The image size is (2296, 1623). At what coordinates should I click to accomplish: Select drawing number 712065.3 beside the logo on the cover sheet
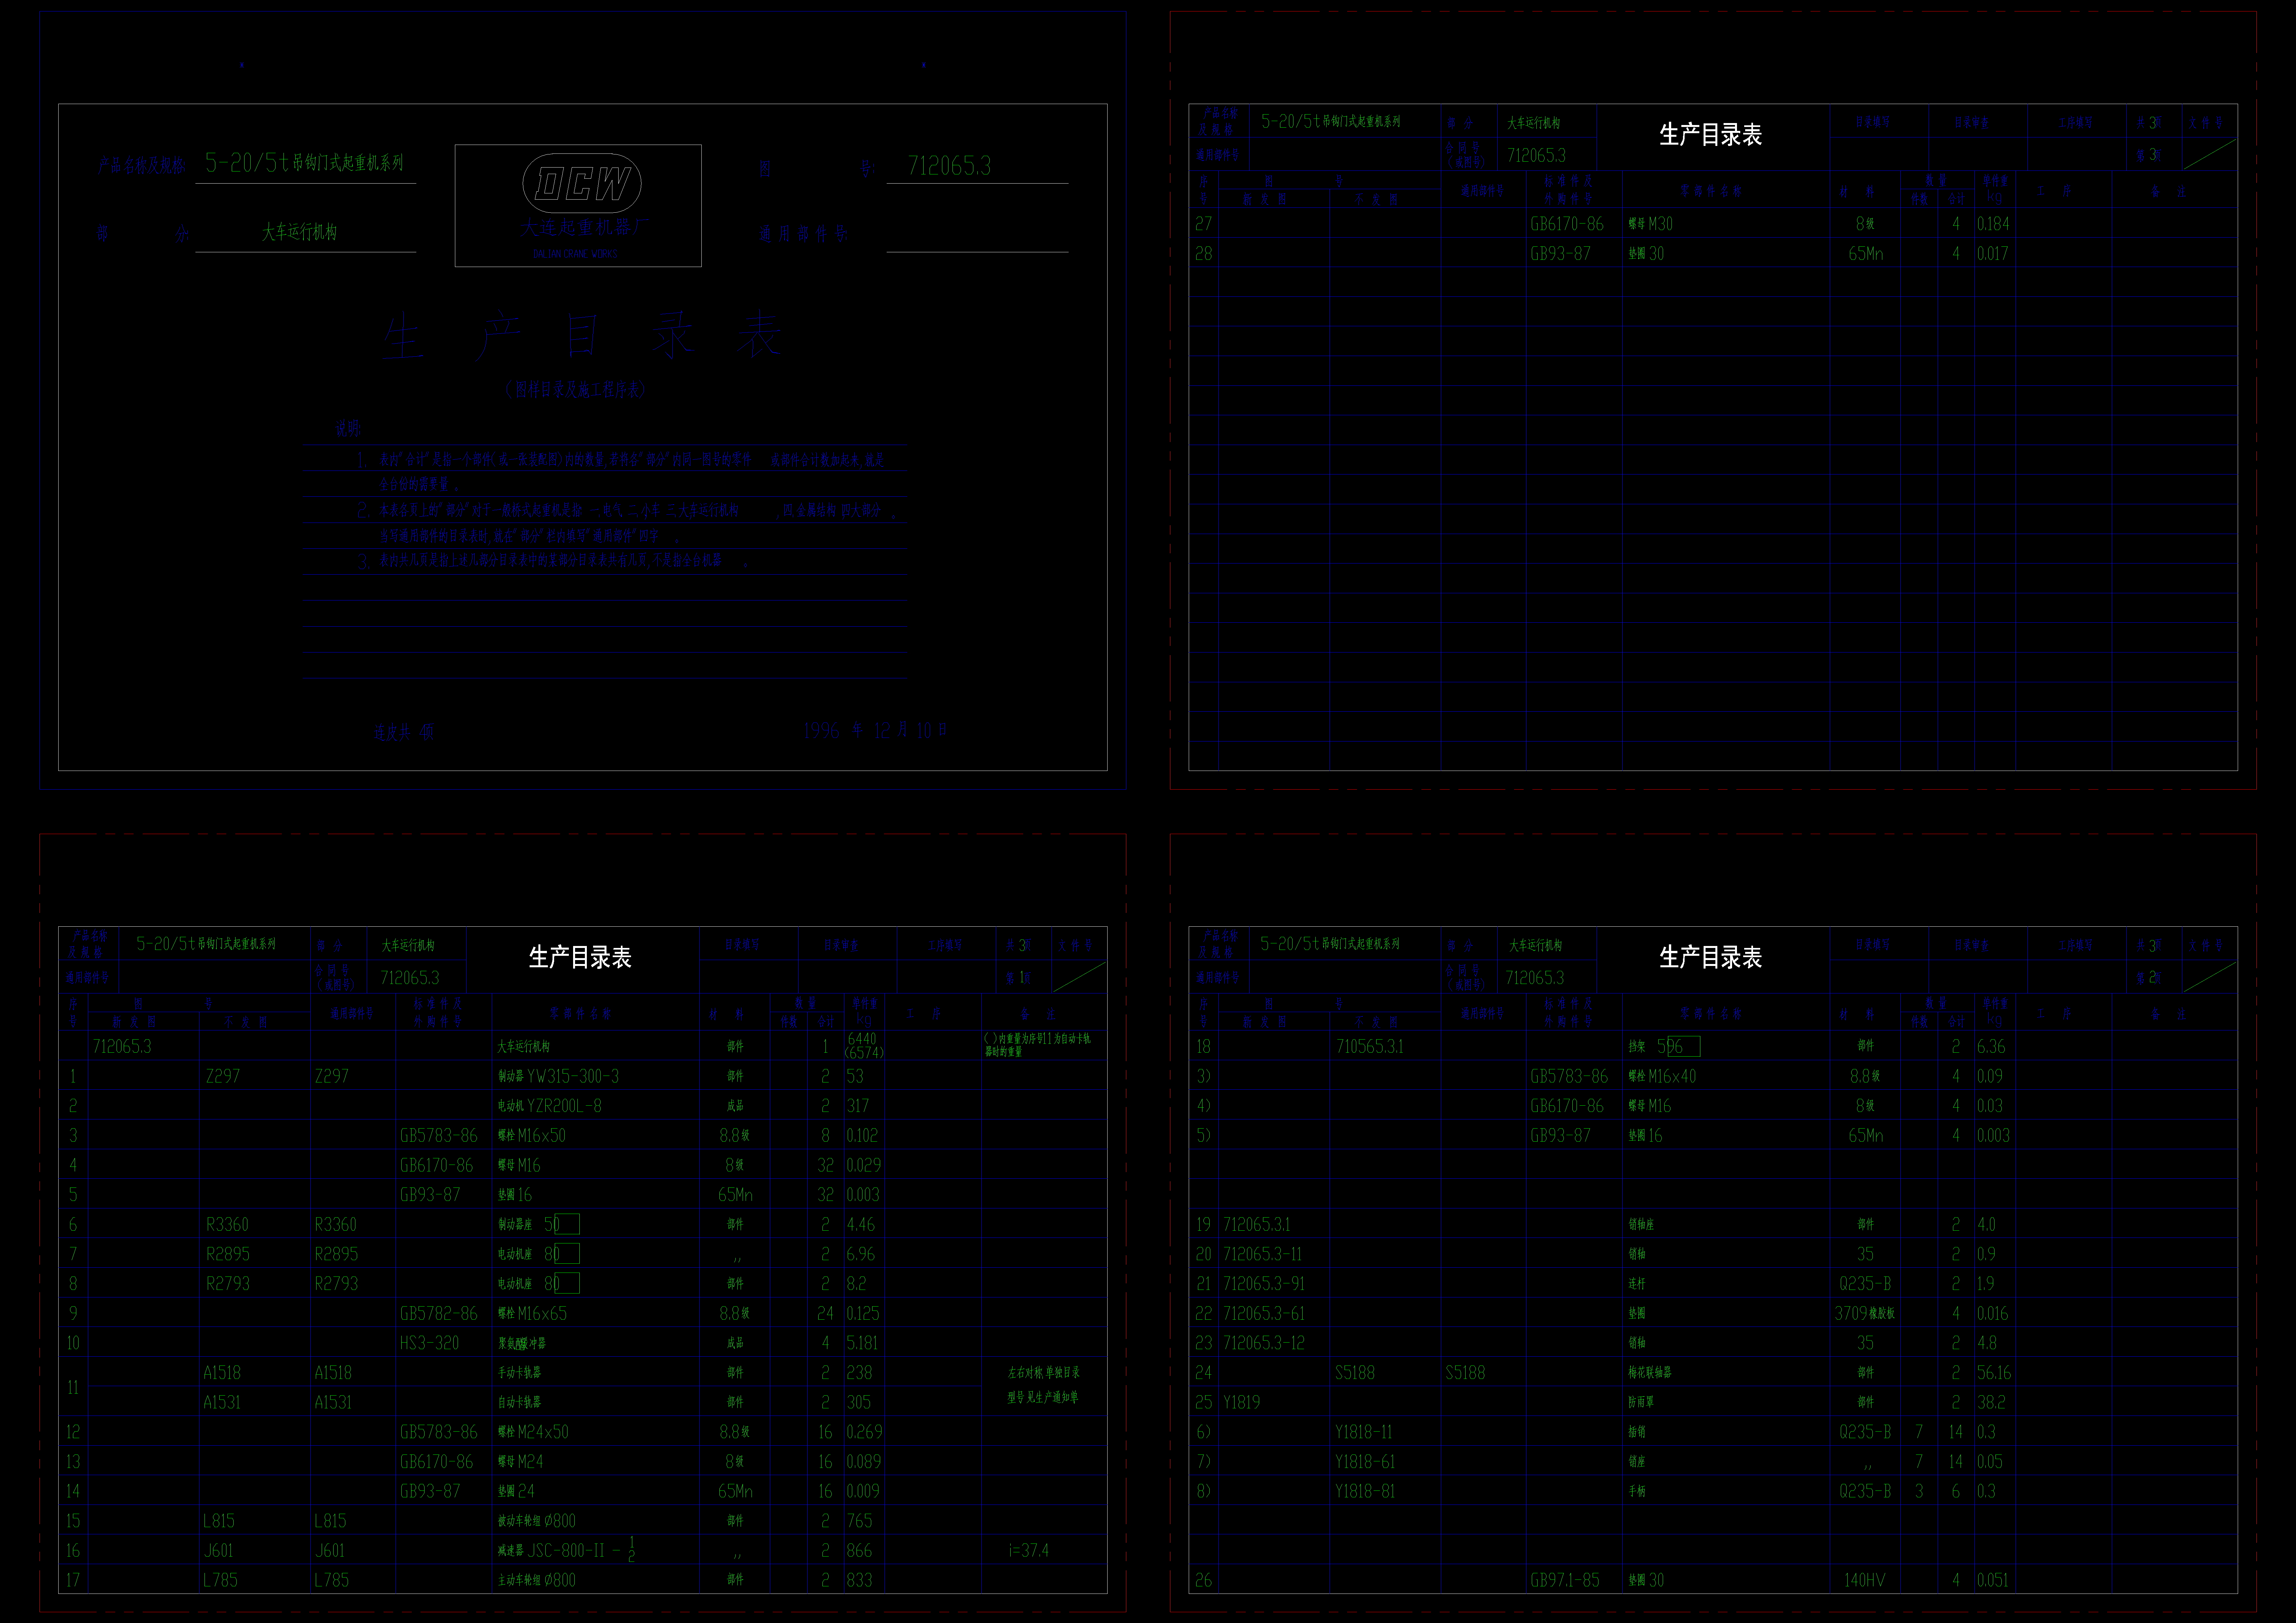pos(949,166)
